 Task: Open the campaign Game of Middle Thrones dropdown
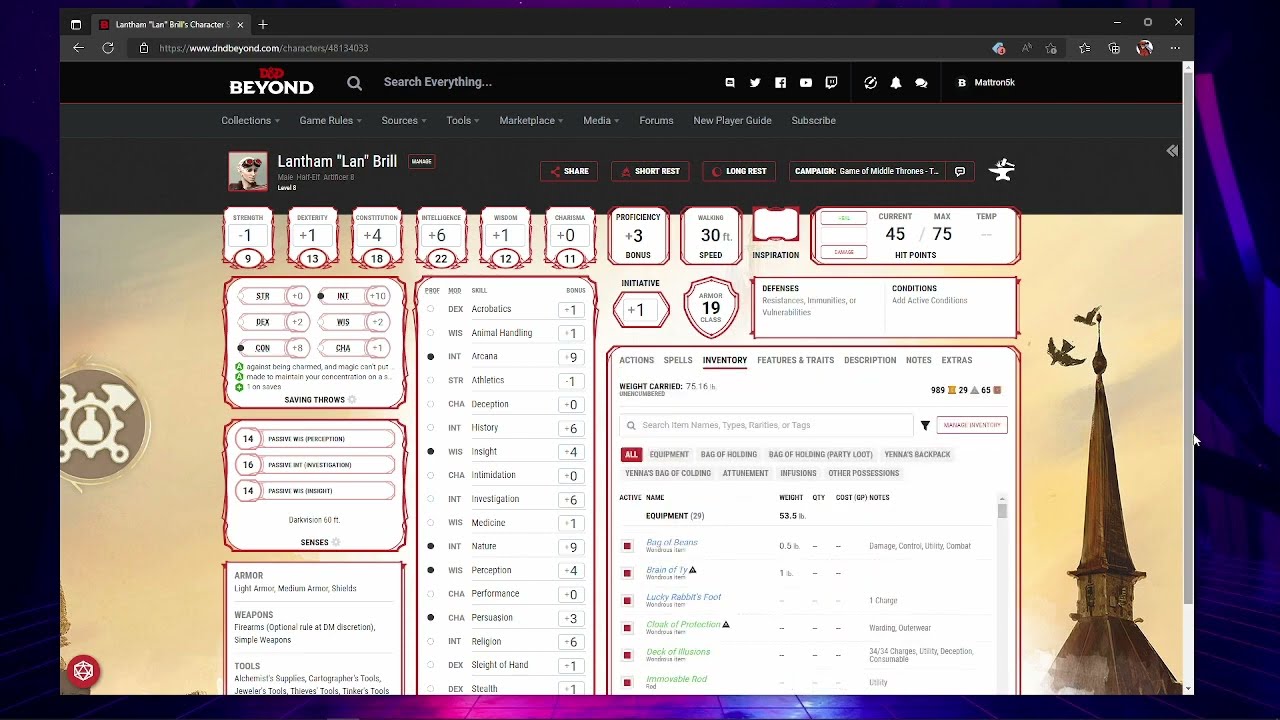tap(868, 171)
